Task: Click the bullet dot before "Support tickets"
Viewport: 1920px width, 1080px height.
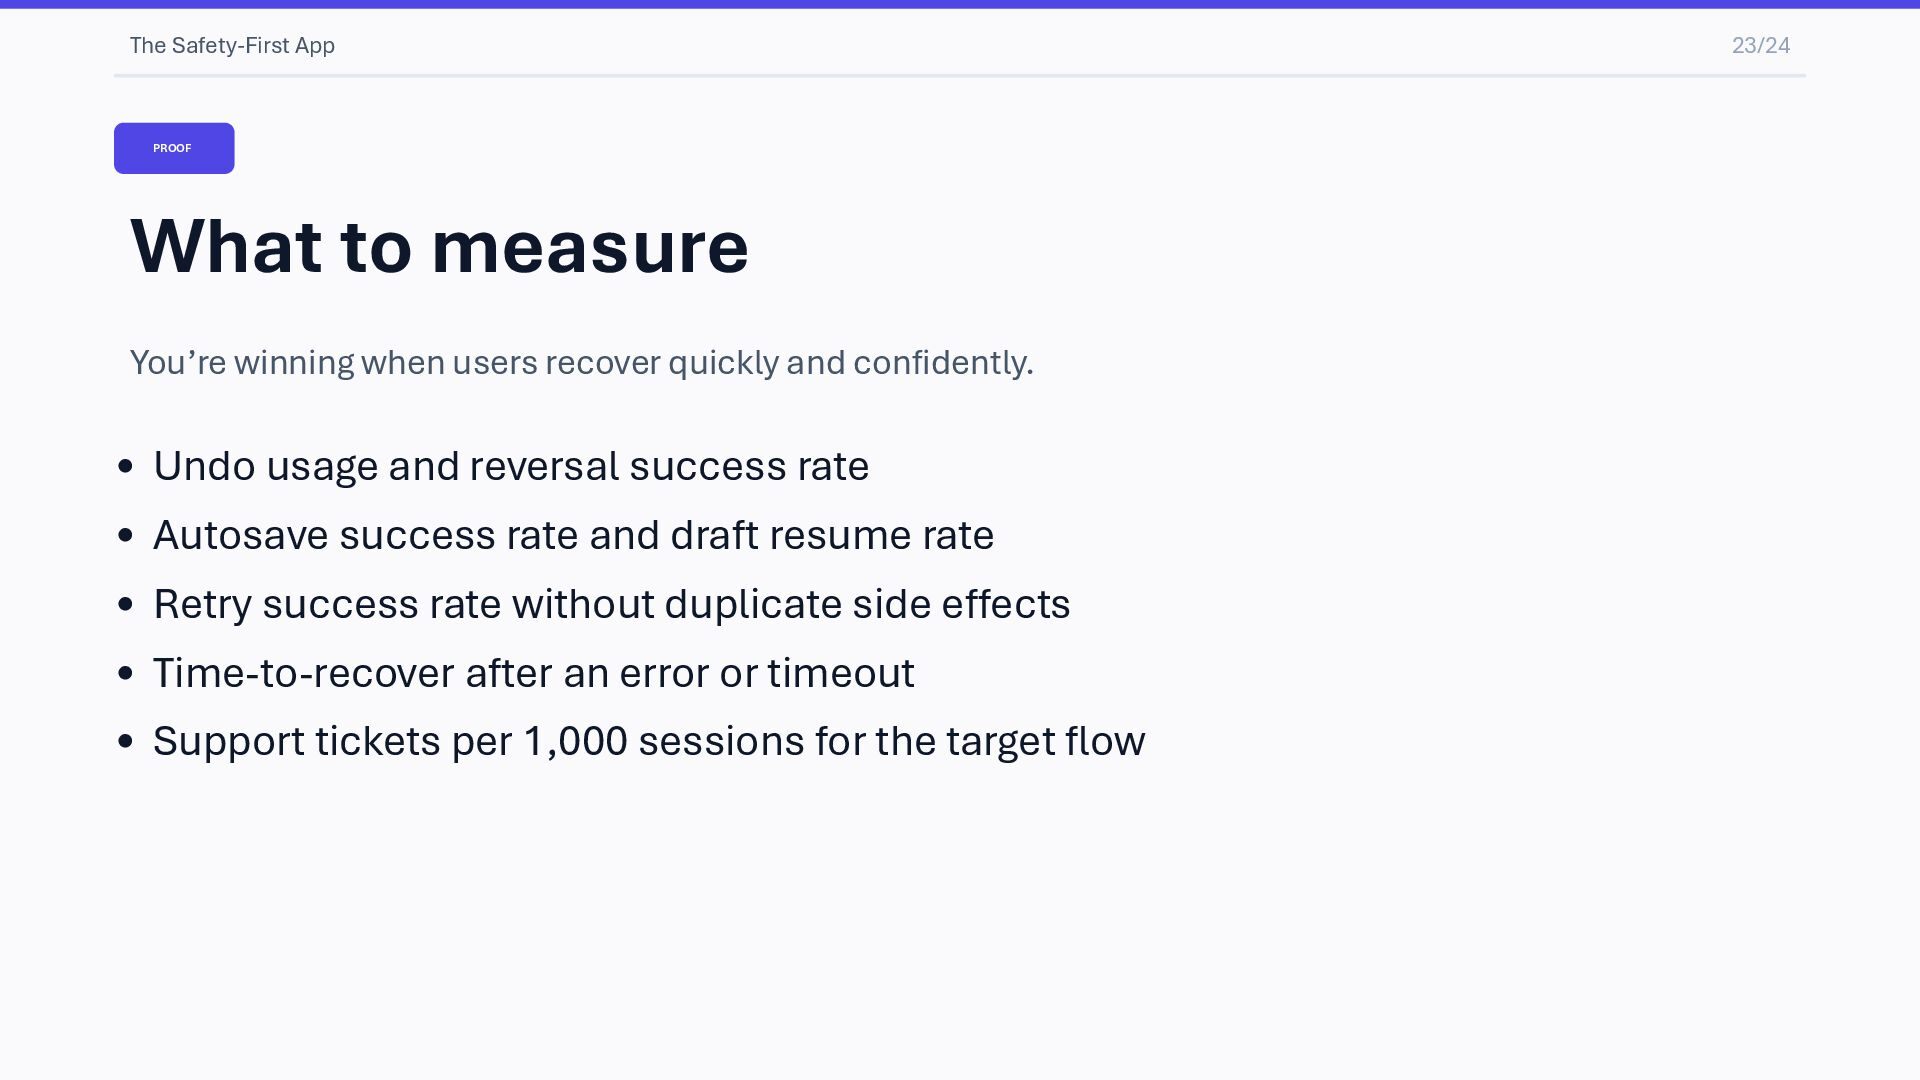Action: [125, 741]
